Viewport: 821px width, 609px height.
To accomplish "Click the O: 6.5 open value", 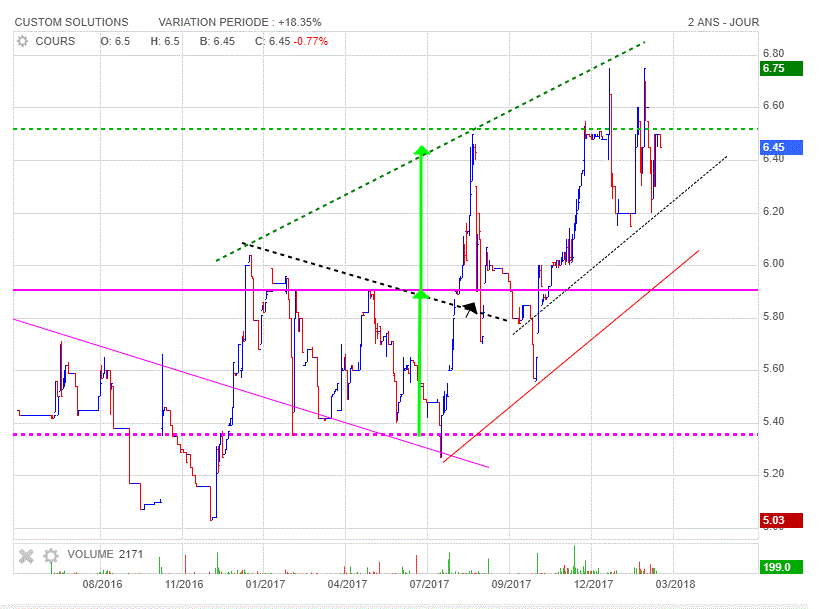I will click(x=115, y=41).
